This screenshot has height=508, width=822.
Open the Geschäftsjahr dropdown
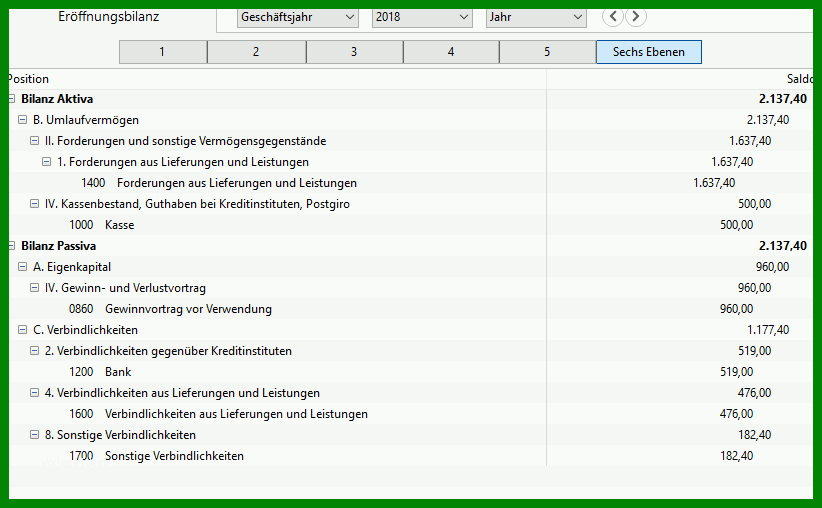(x=298, y=17)
